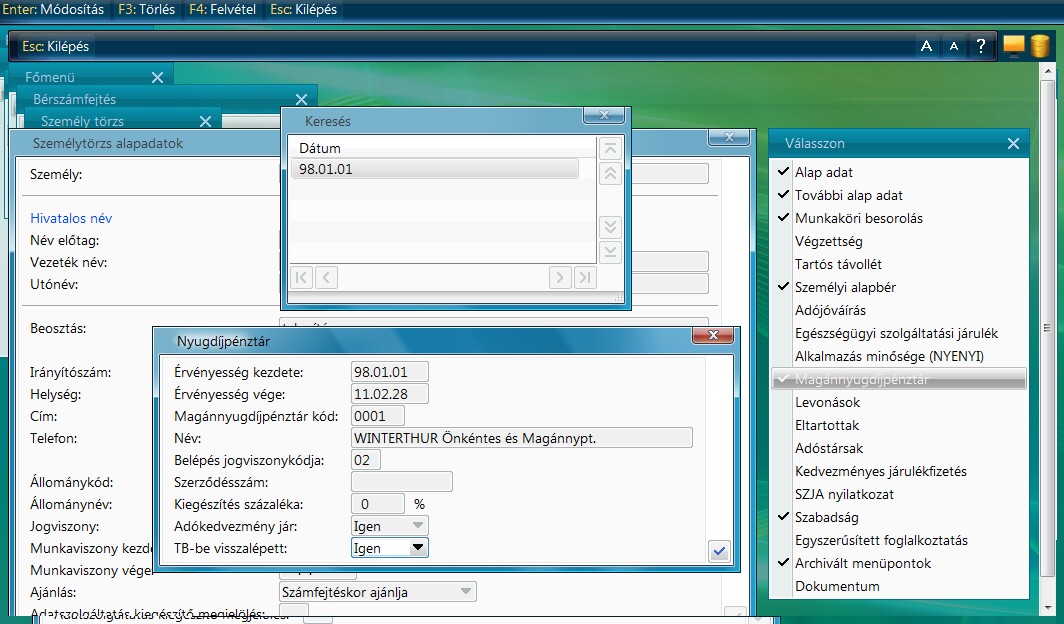Click the gold database cylinder icon
1064x624 pixels.
[x=1040, y=45]
